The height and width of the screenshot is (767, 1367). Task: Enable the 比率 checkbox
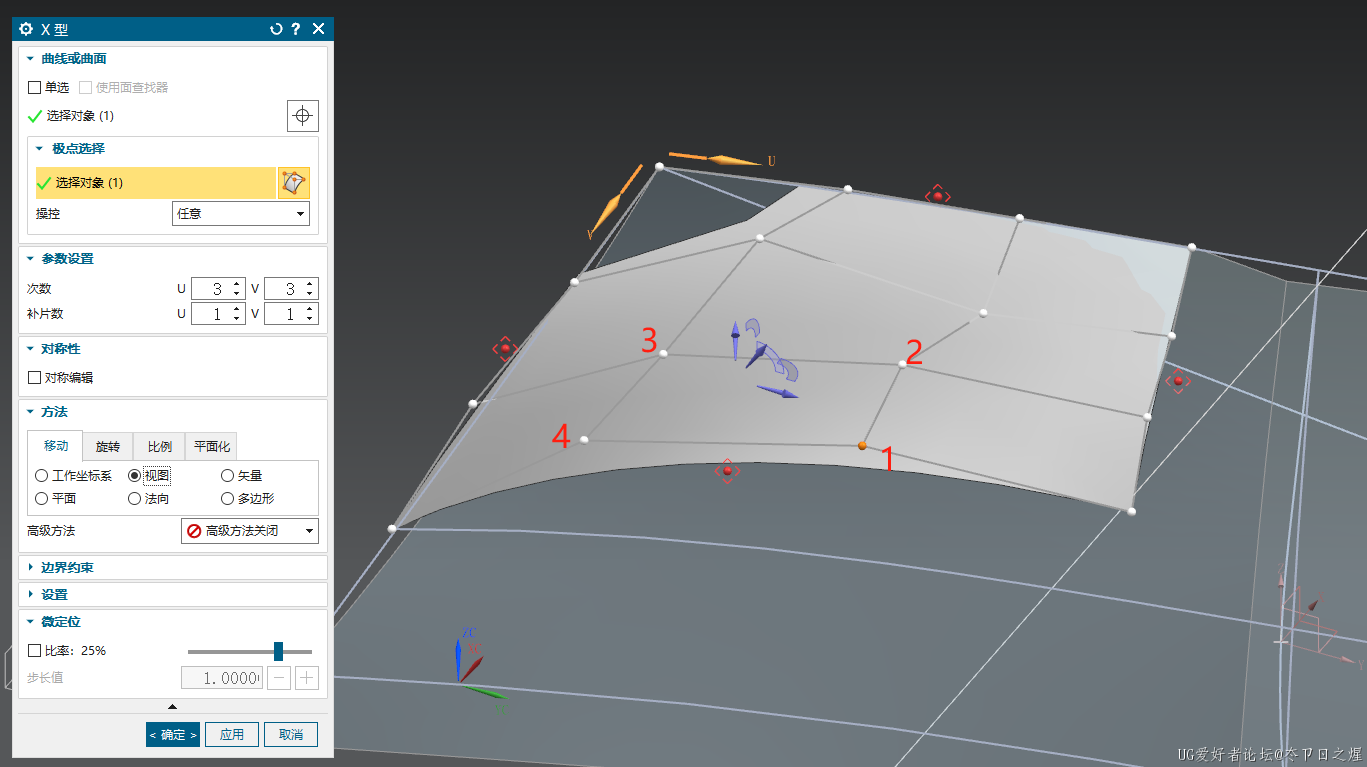35,651
